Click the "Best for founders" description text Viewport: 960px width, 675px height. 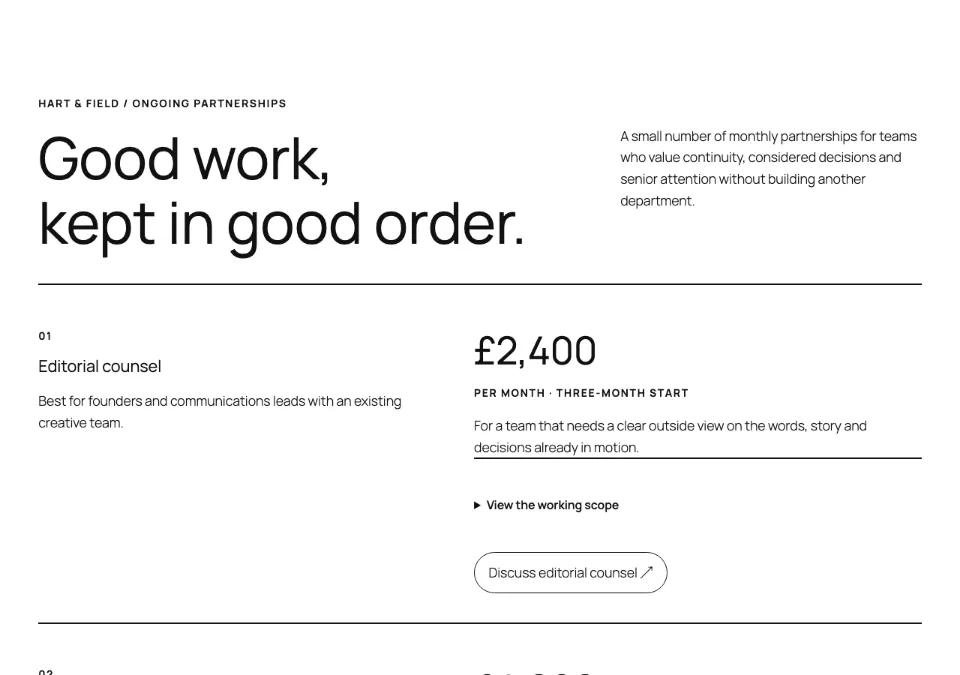pyautogui.click(x=220, y=412)
